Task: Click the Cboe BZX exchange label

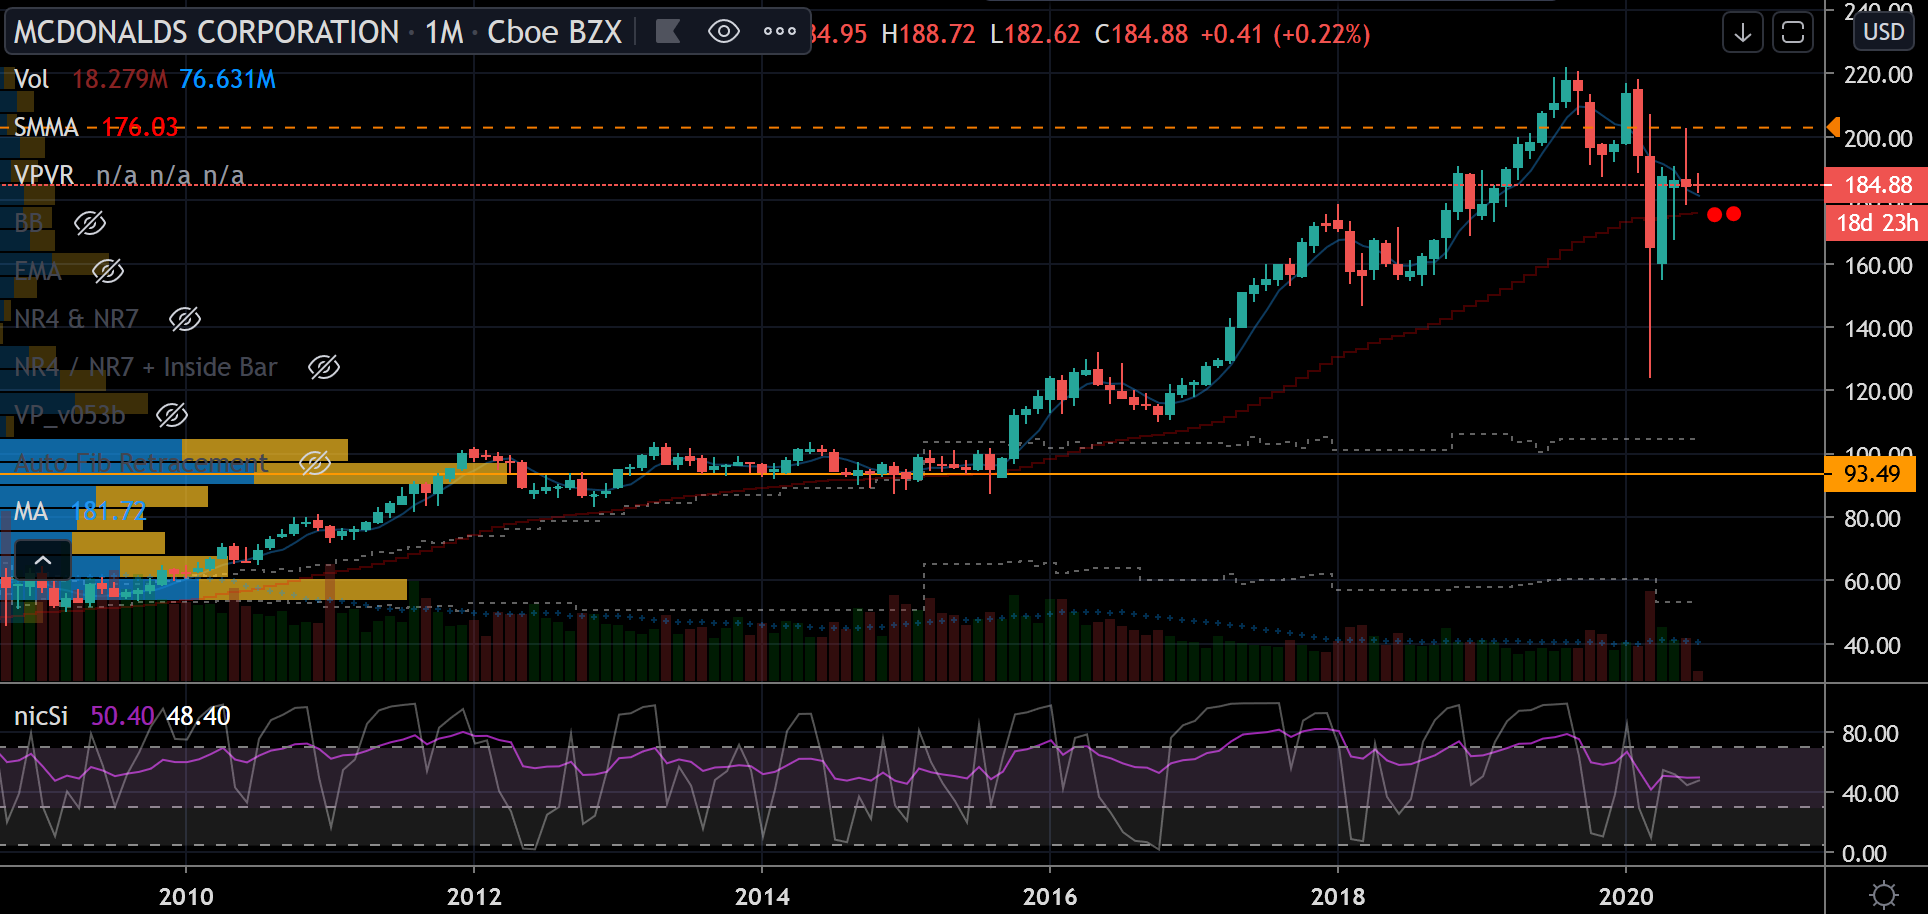Action: (555, 32)
